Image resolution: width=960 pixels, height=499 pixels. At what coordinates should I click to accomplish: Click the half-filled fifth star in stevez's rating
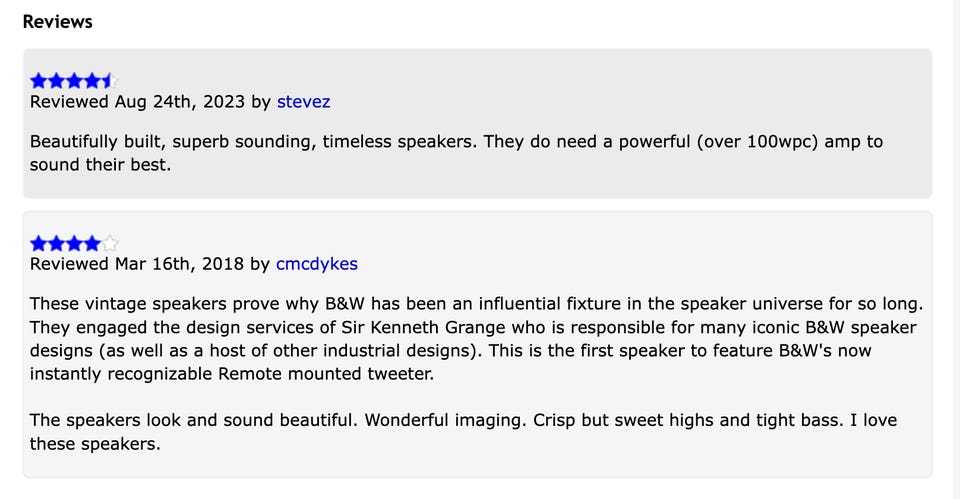click(x=110, y=81)
